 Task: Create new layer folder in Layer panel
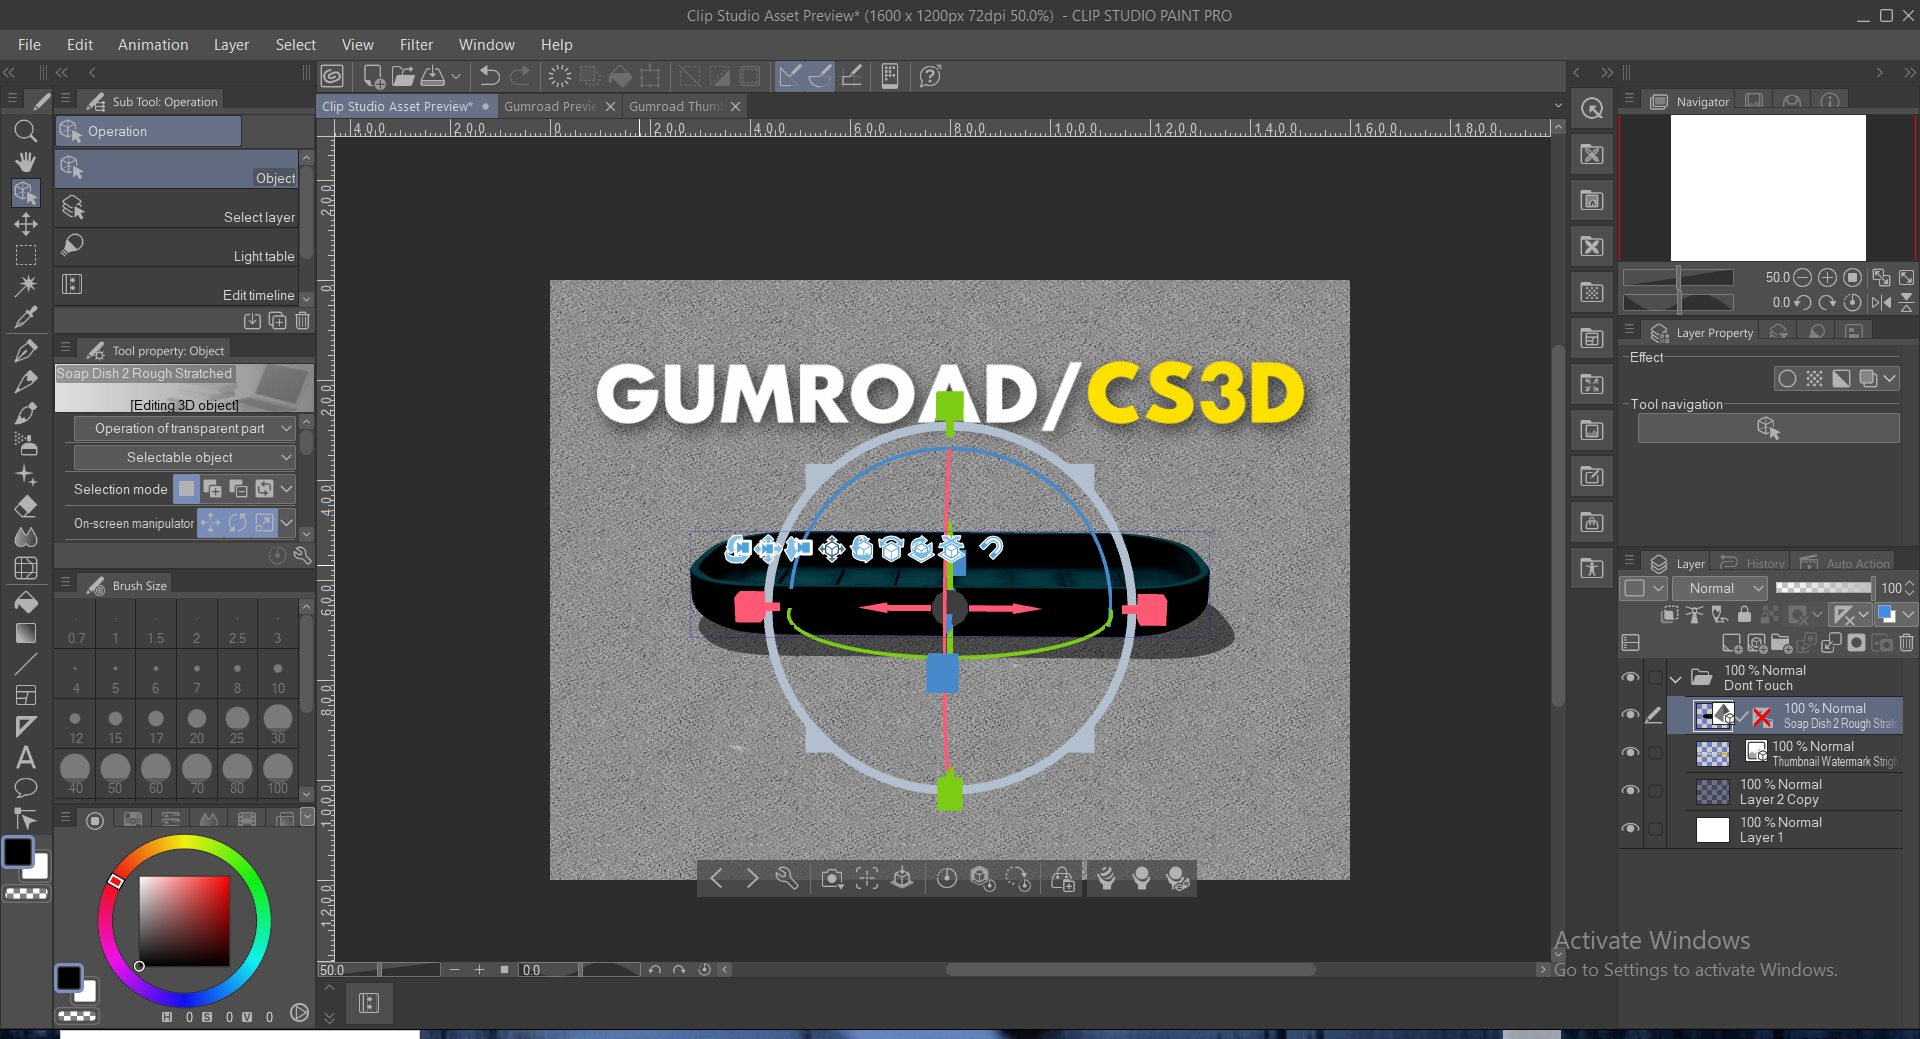[x=1781, y=643]
